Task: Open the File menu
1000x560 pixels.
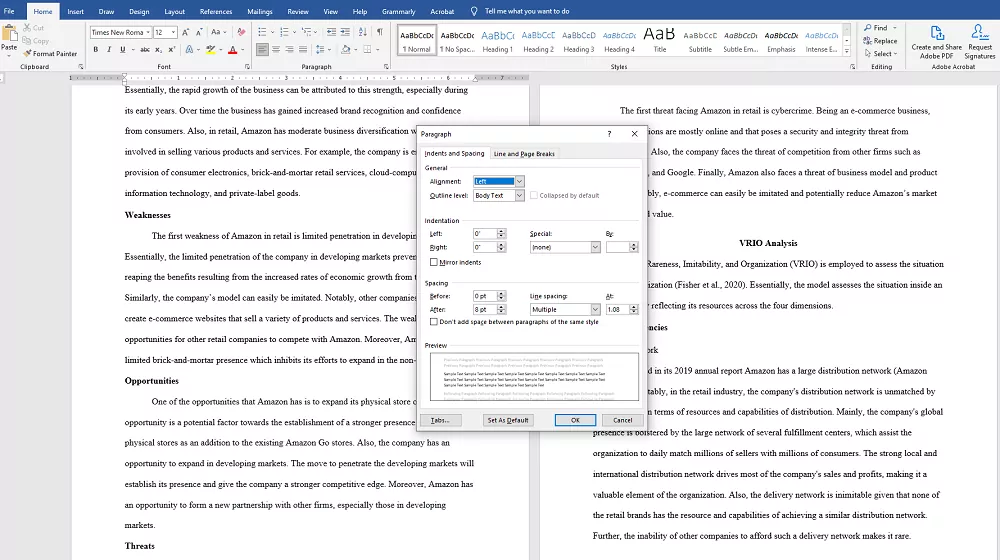Action: [9, 11]
